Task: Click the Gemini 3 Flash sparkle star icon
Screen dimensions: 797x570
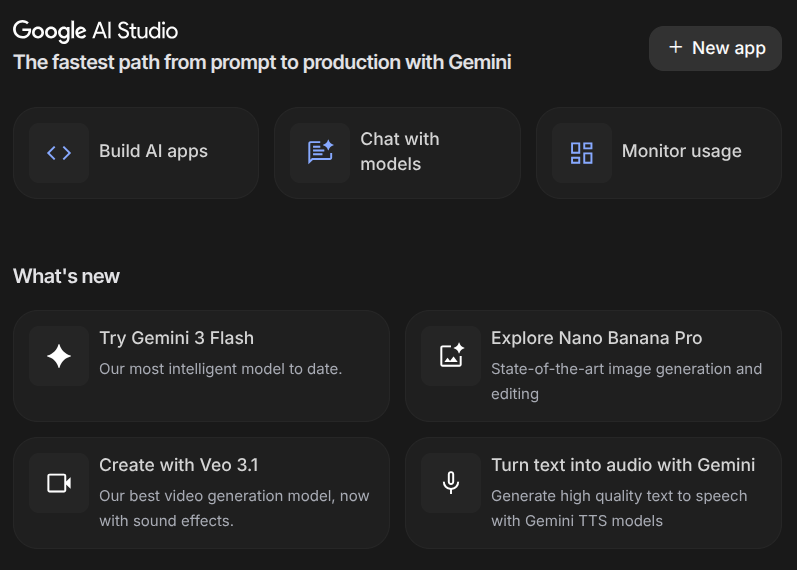Action: tap(59, 356)
